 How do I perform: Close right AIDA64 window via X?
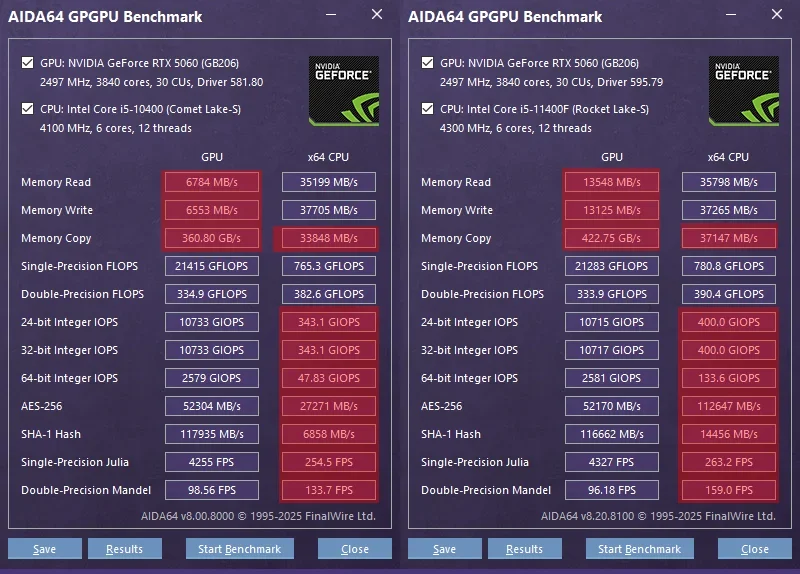pos(777,14)
